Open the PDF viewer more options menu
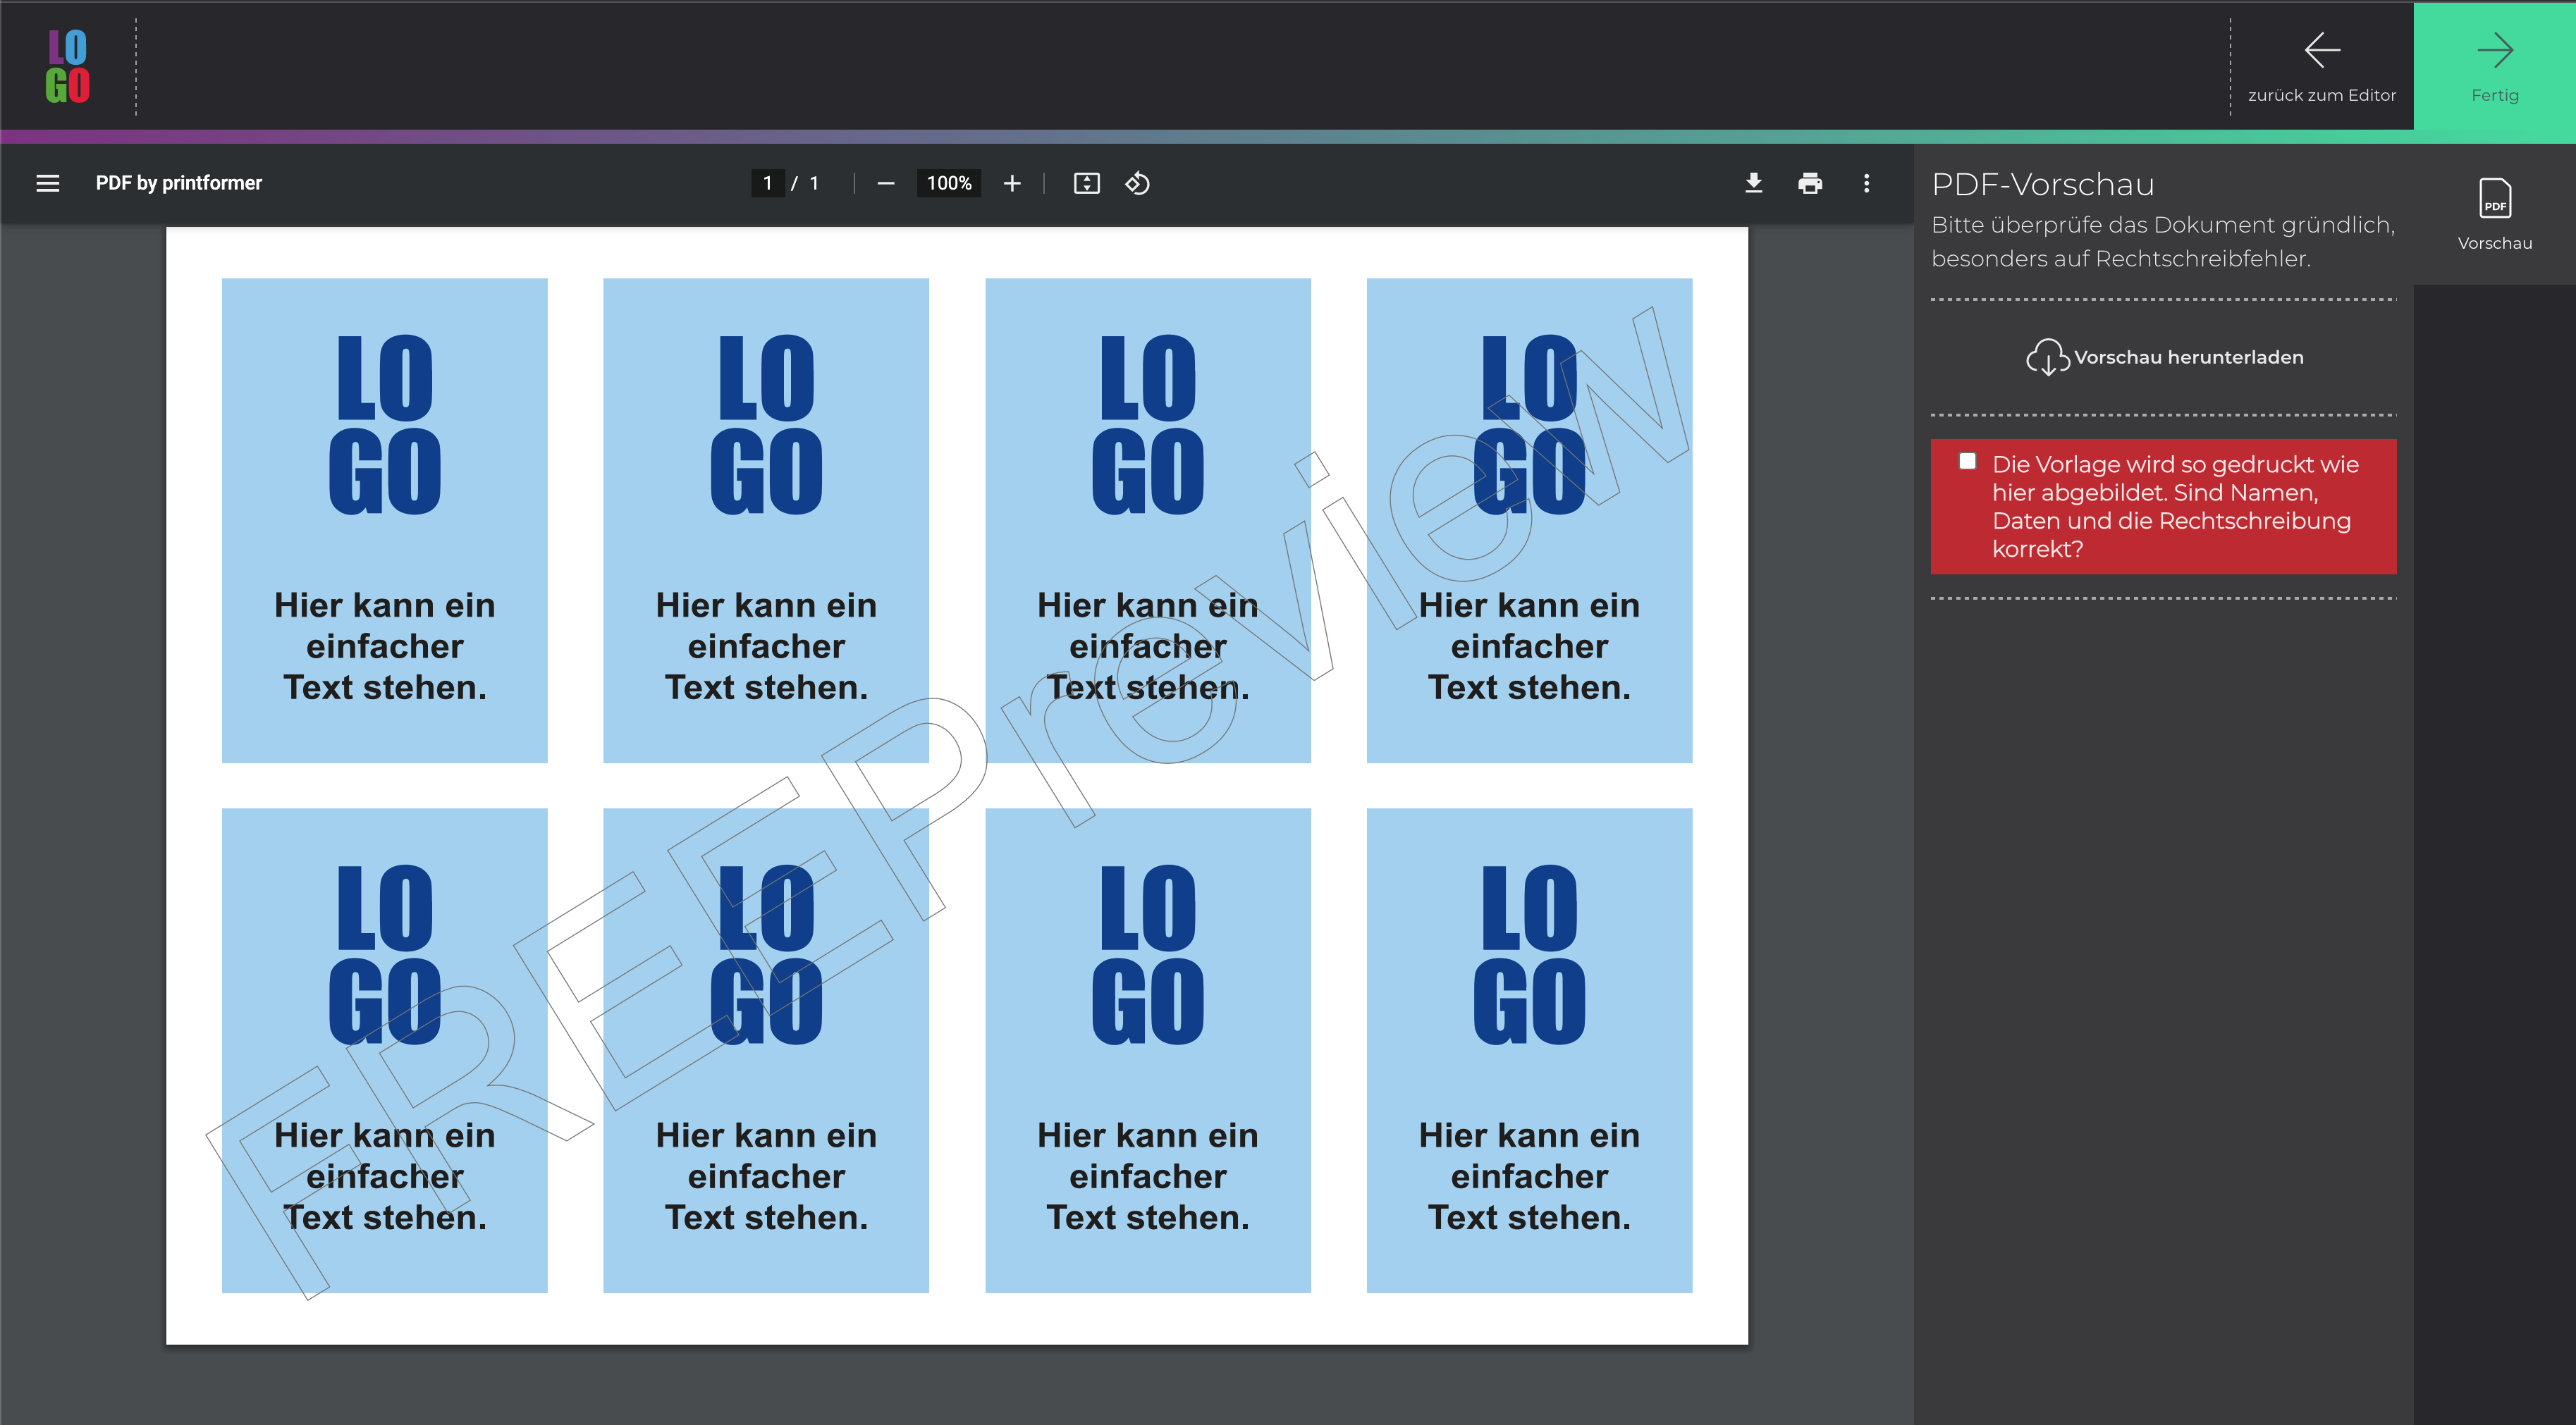 coord(1866,183)
